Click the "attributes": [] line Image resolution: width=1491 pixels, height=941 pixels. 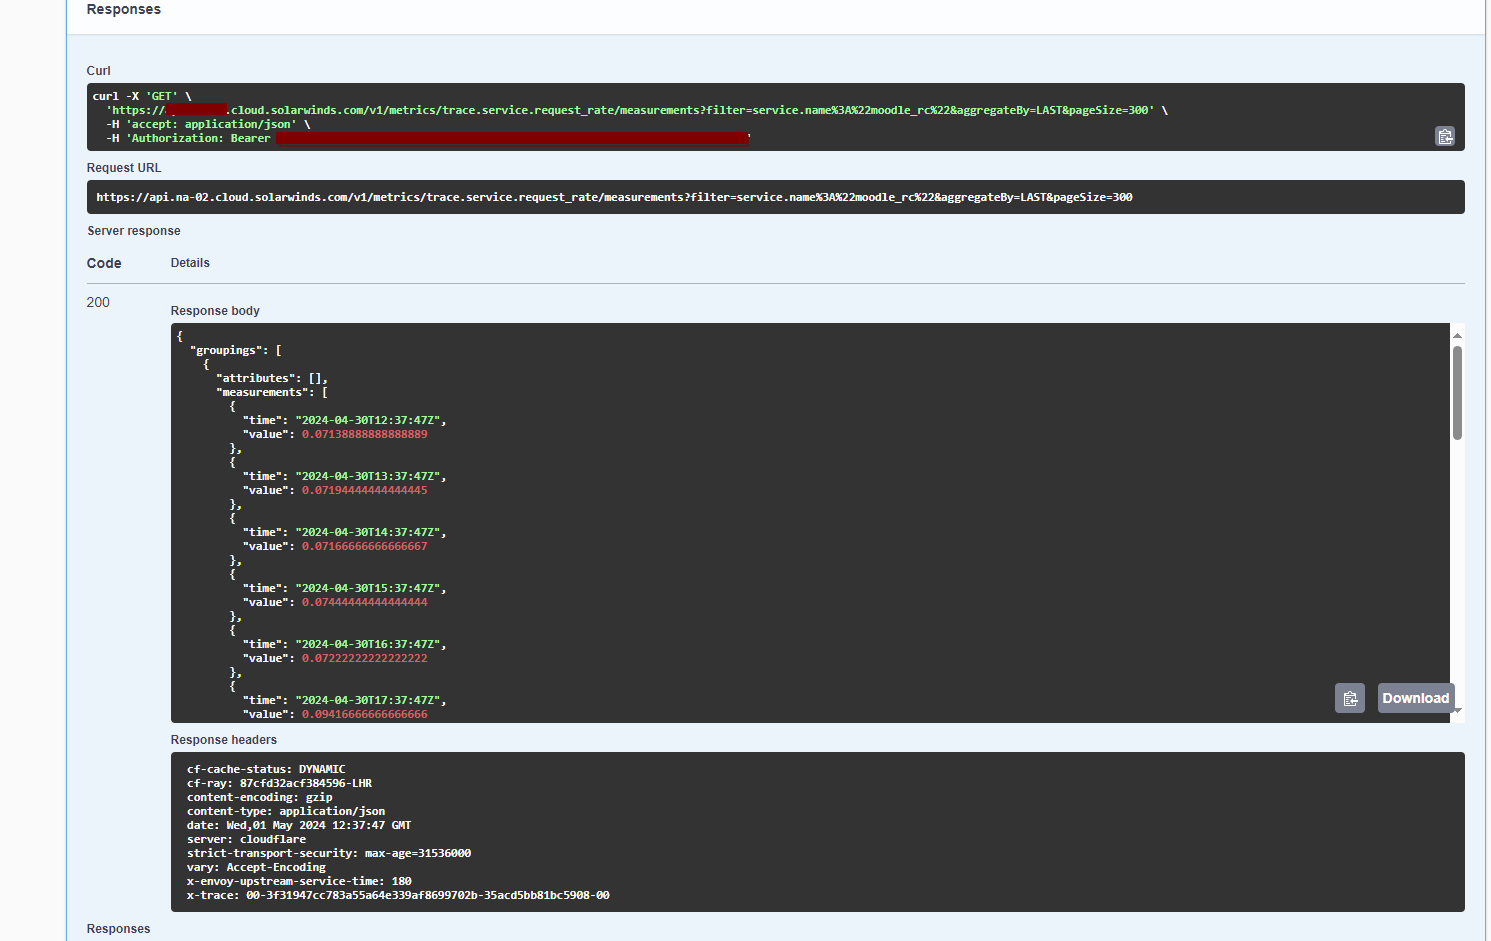tap(272, 378)
